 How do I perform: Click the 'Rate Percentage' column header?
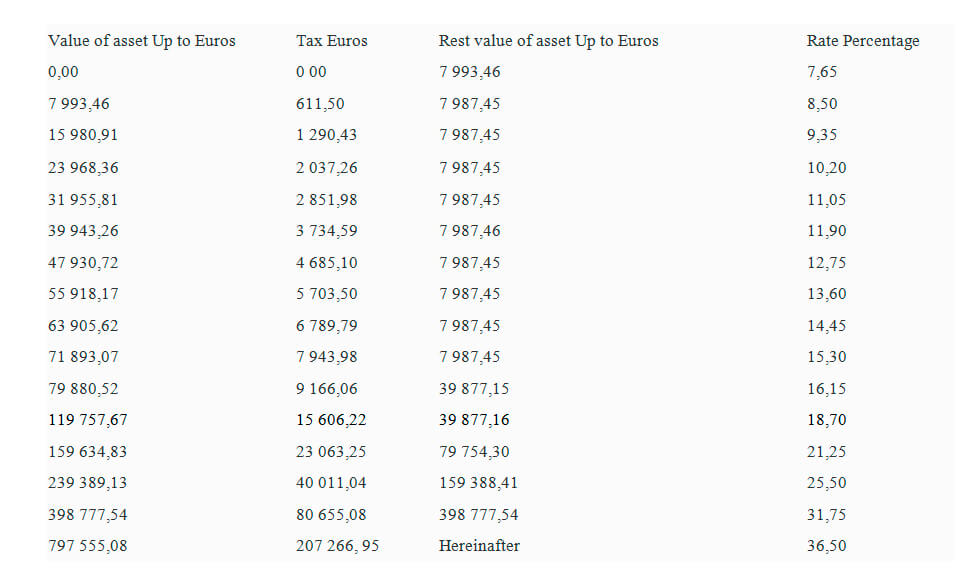(x=862, y=41)
